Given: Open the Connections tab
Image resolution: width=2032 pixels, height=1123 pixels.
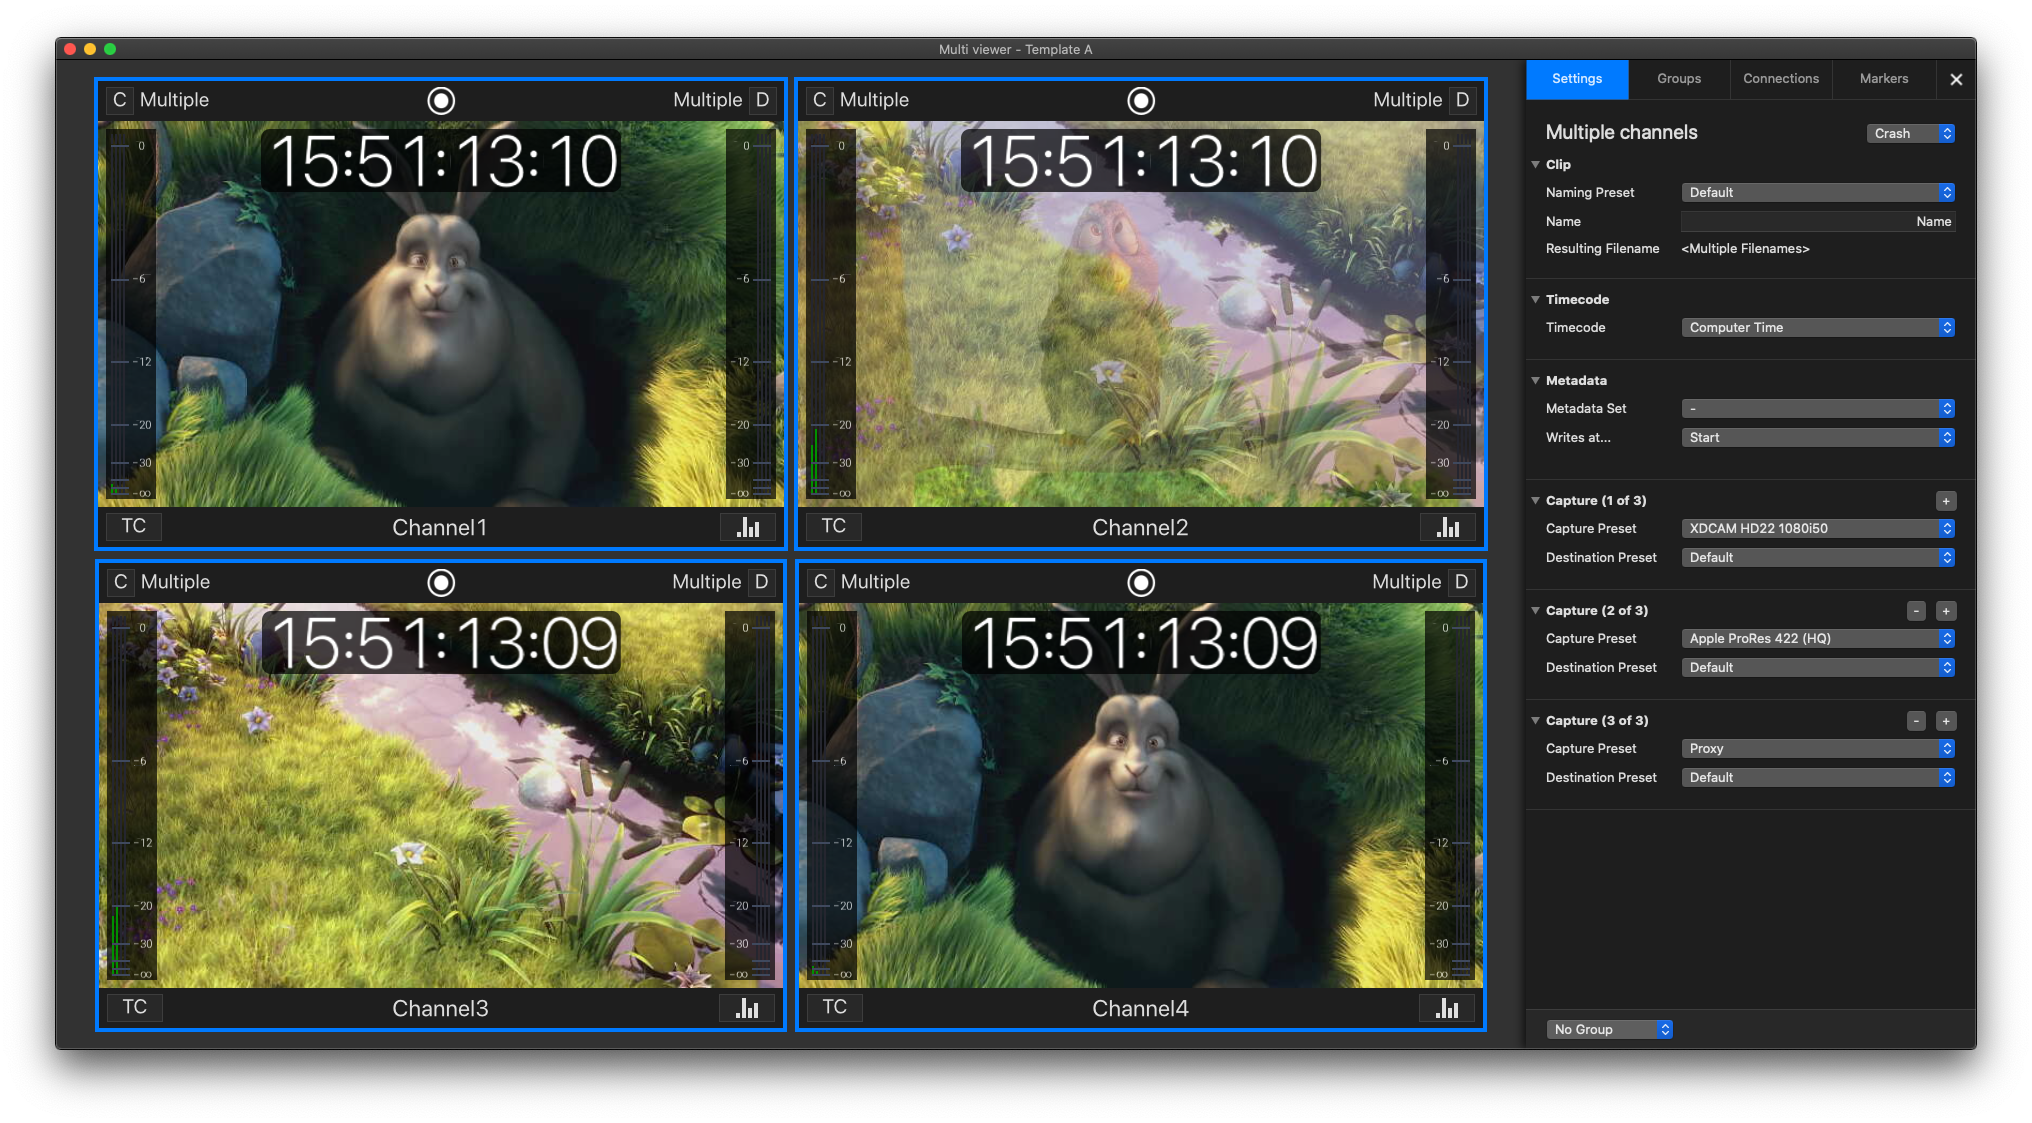Looking at the screenshot, I should (1781, 79).
